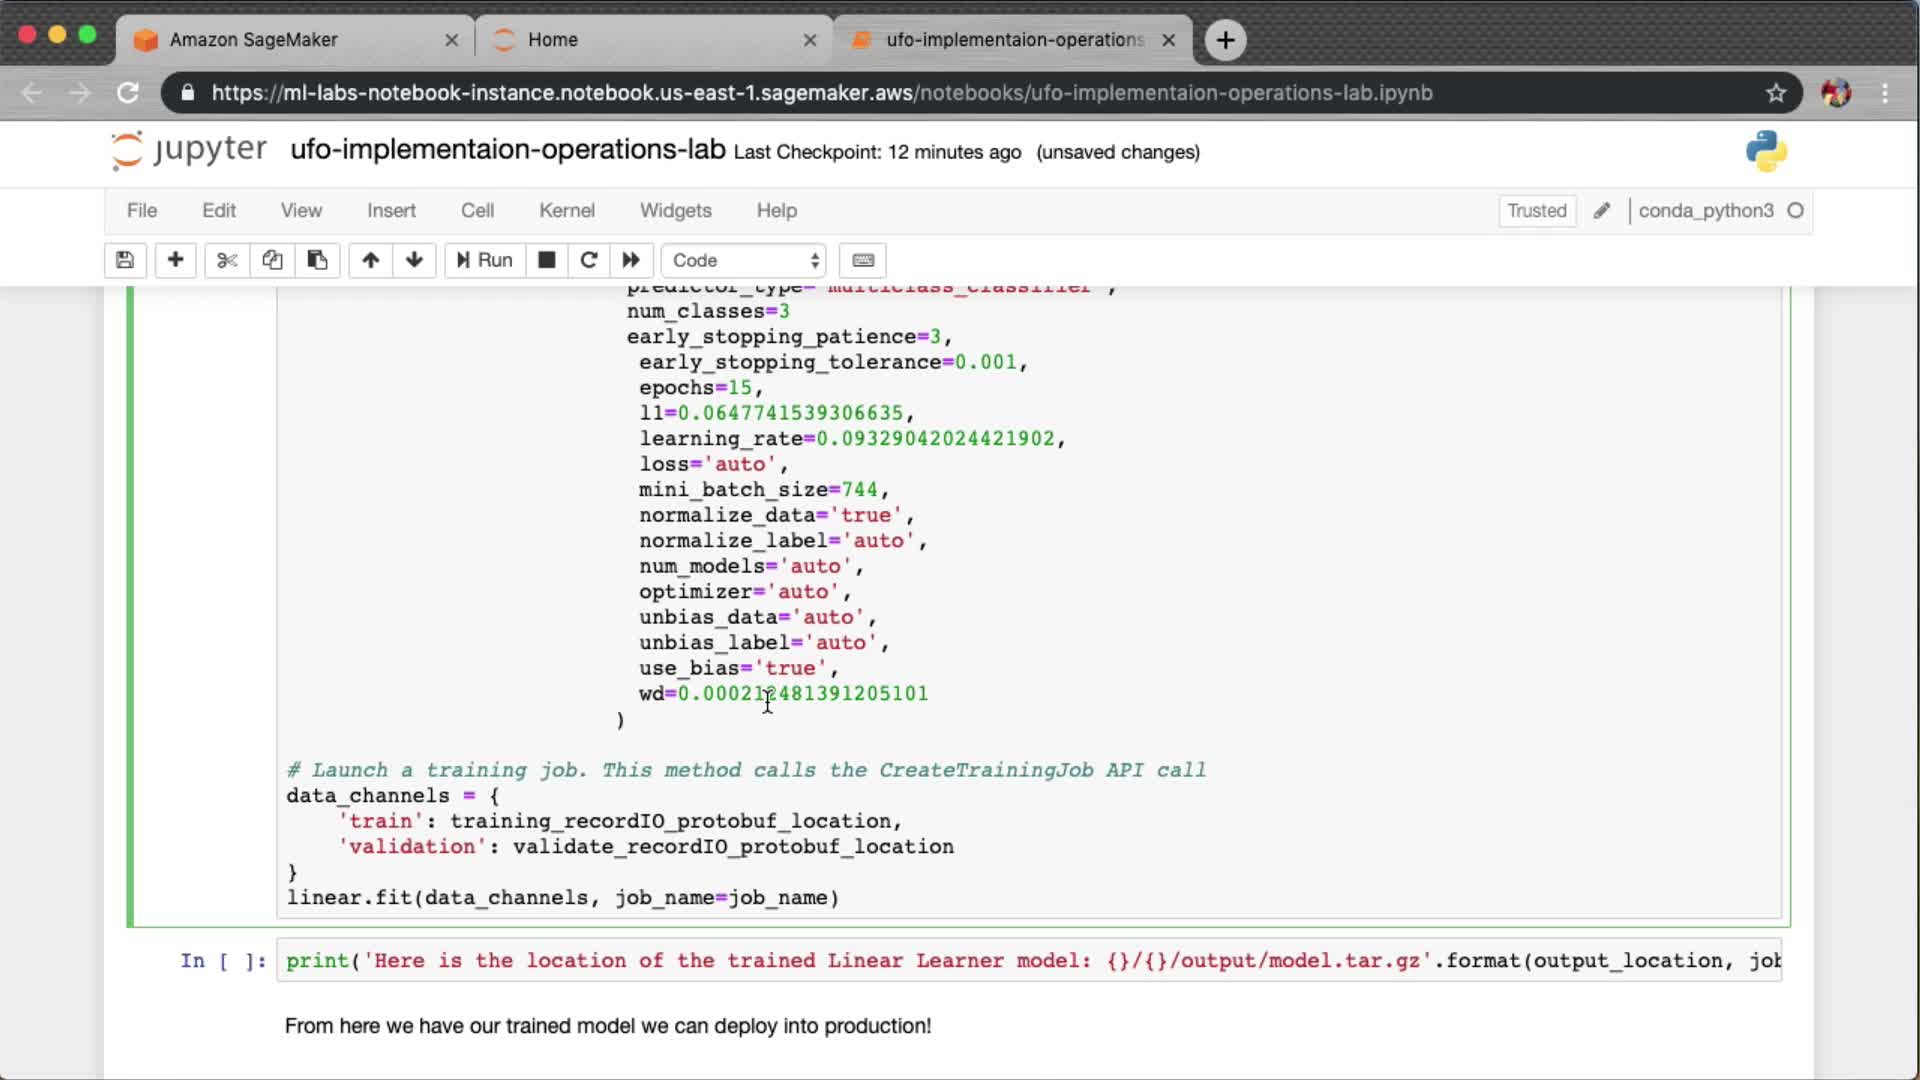
Task: Open the Kernel menu
Action: (x=566, y=211)
